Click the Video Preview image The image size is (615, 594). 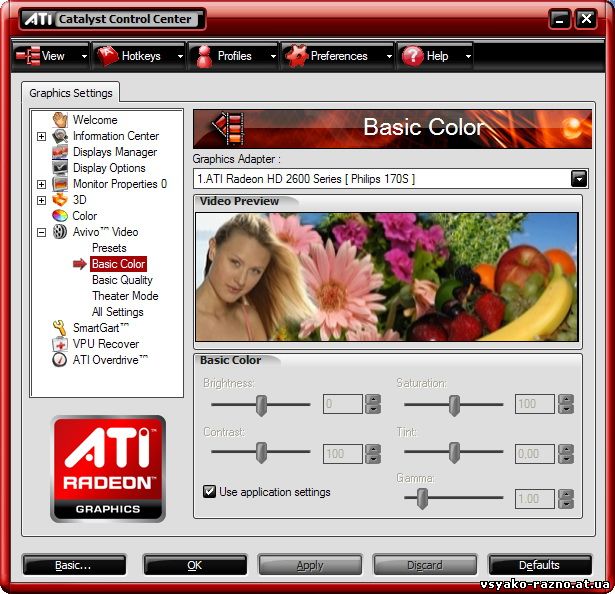387,277
